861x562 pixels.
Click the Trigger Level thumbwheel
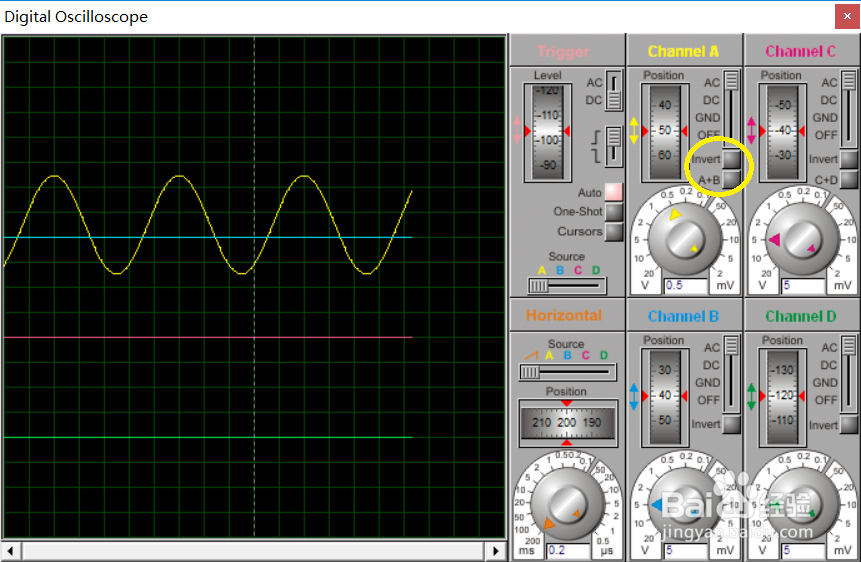pos(547,132)
